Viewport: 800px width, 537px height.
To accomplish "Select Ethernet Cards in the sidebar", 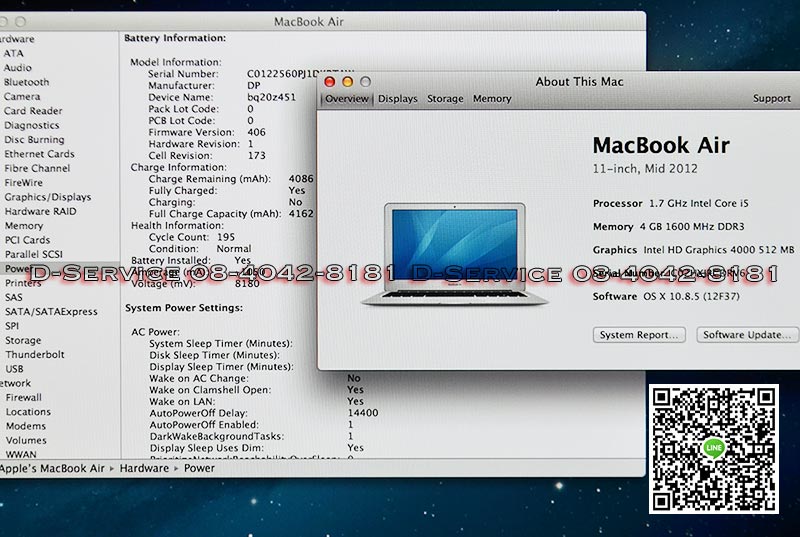I will point(39,154).
